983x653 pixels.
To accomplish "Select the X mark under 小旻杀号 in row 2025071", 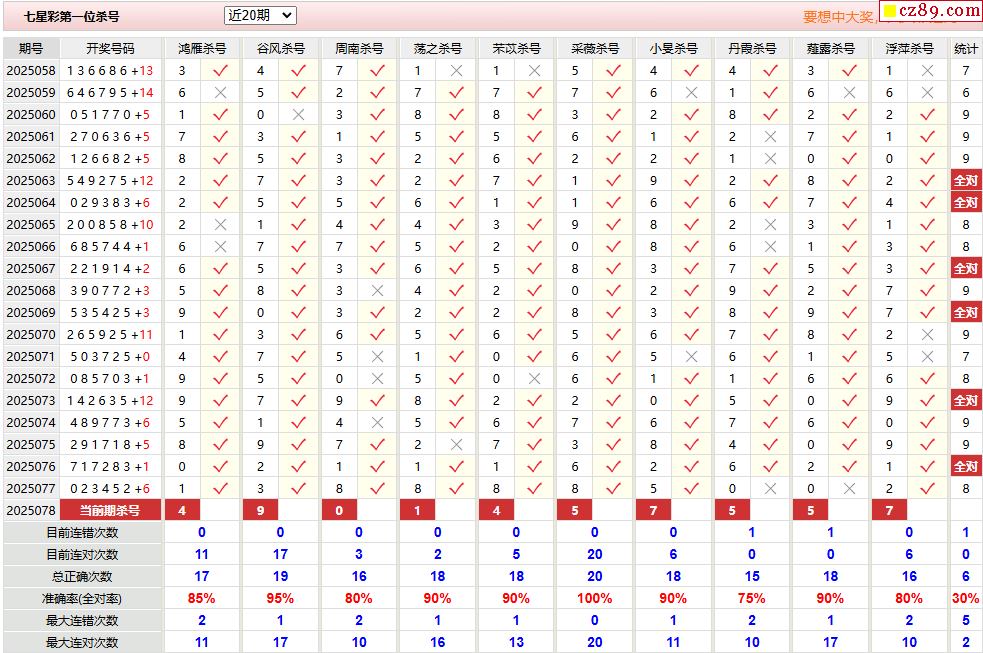I will point(691,357).
